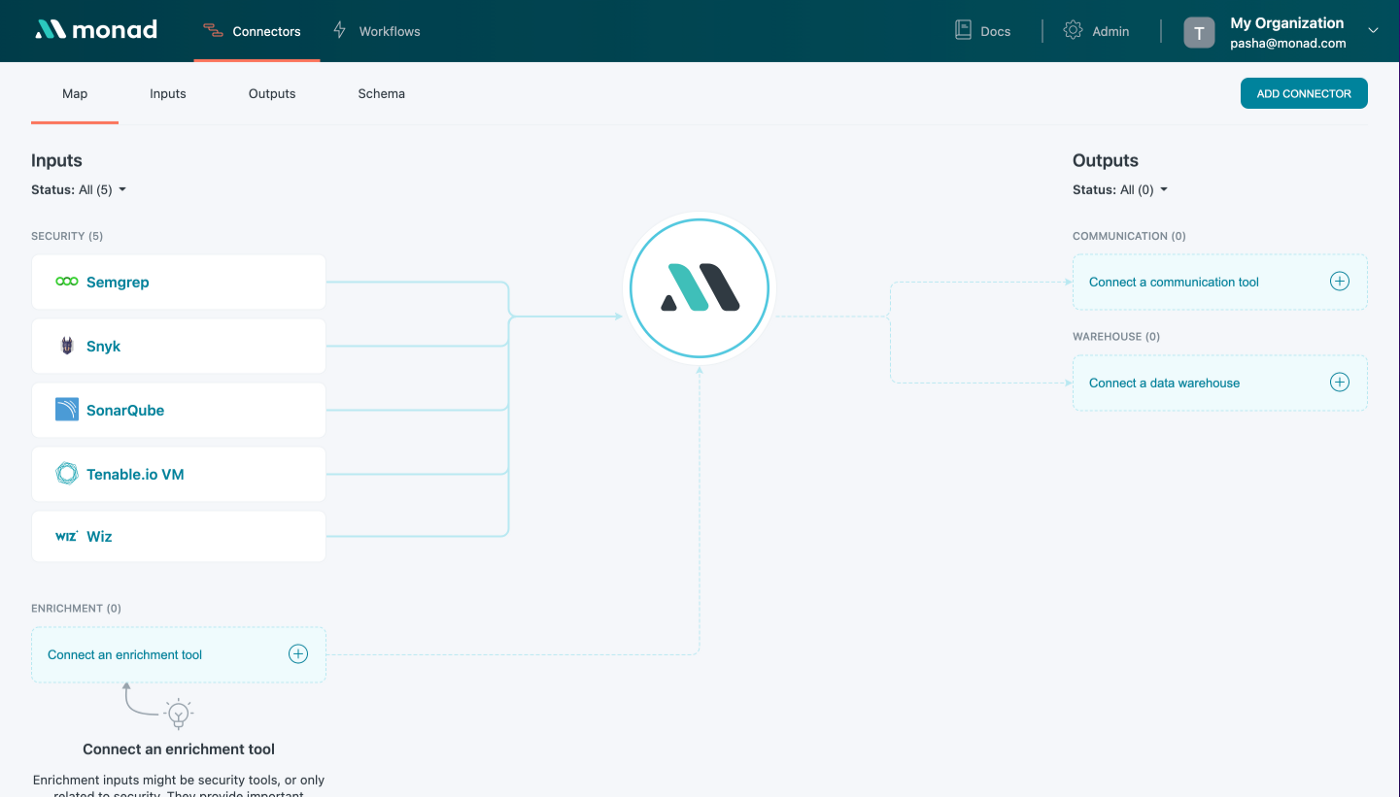Click the Semgrep logo icon
Image resolution: width=1400 pixels, height=797 pixels.
(67, 282)
